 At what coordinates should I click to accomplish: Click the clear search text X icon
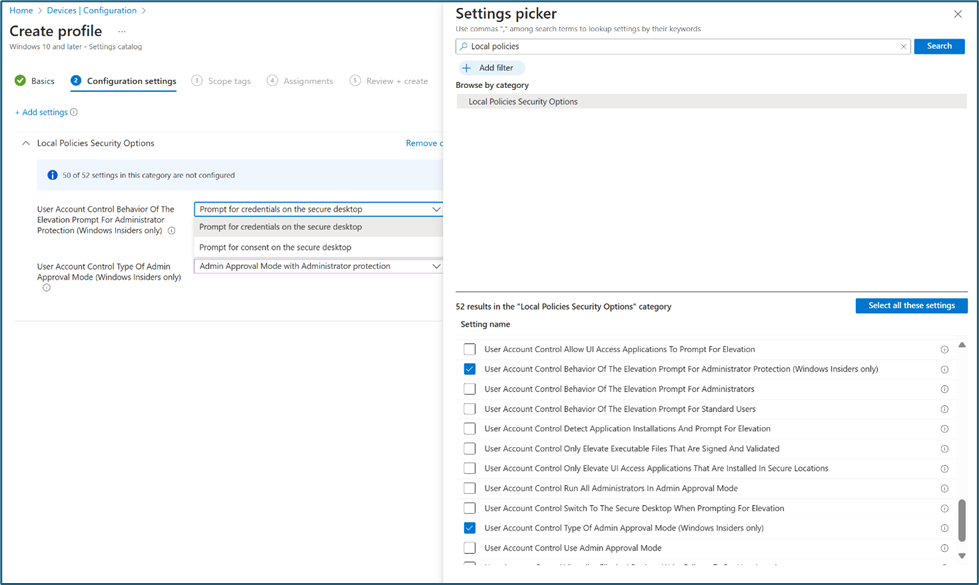[903, 46]
